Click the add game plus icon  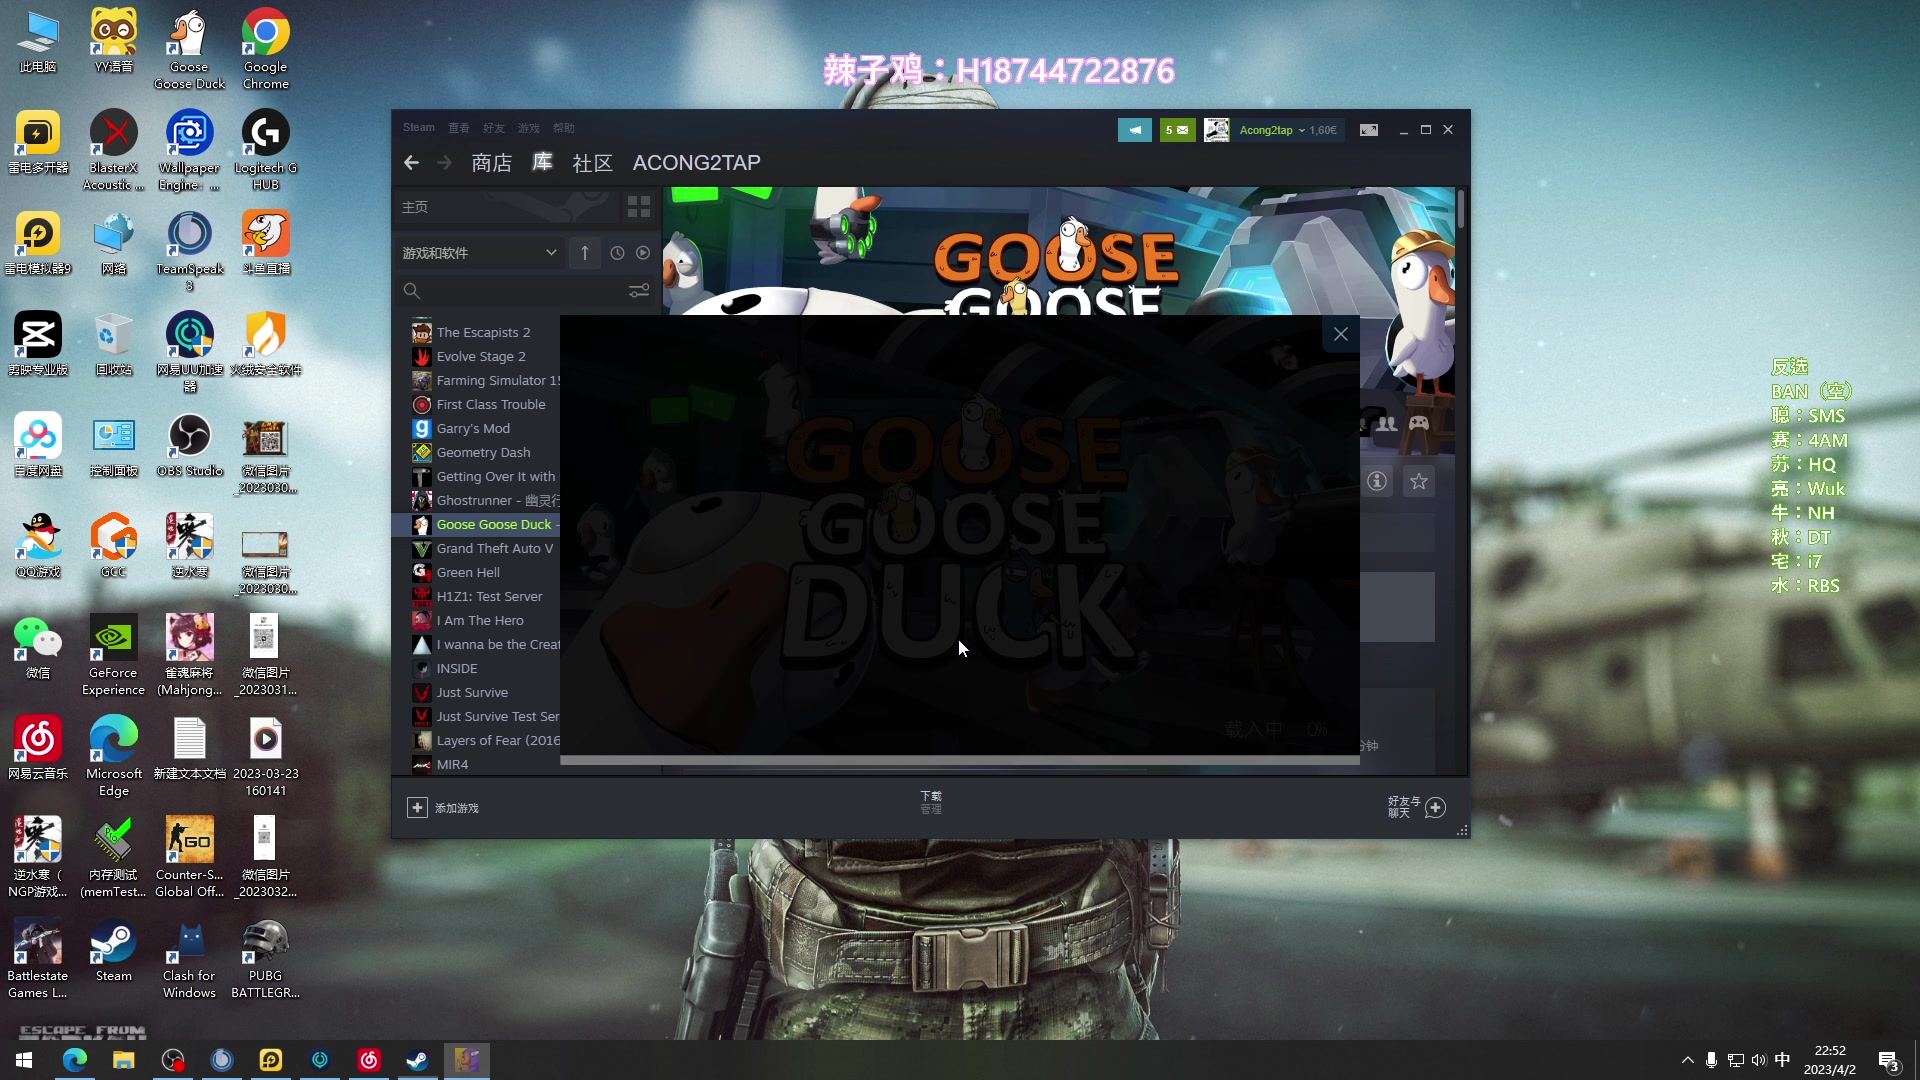point(417,807)
